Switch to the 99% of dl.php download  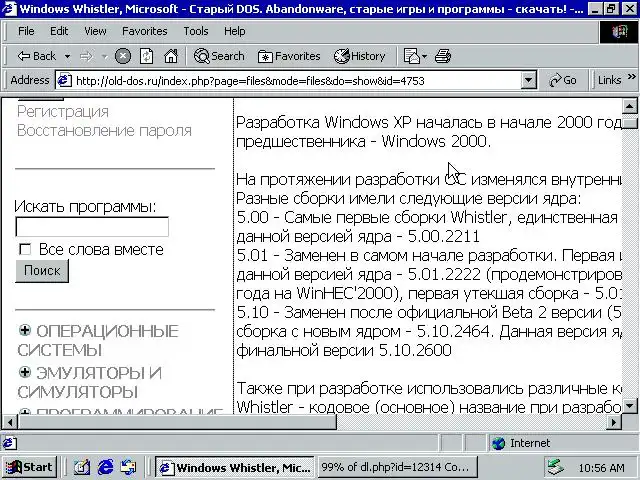click(397, 467)
